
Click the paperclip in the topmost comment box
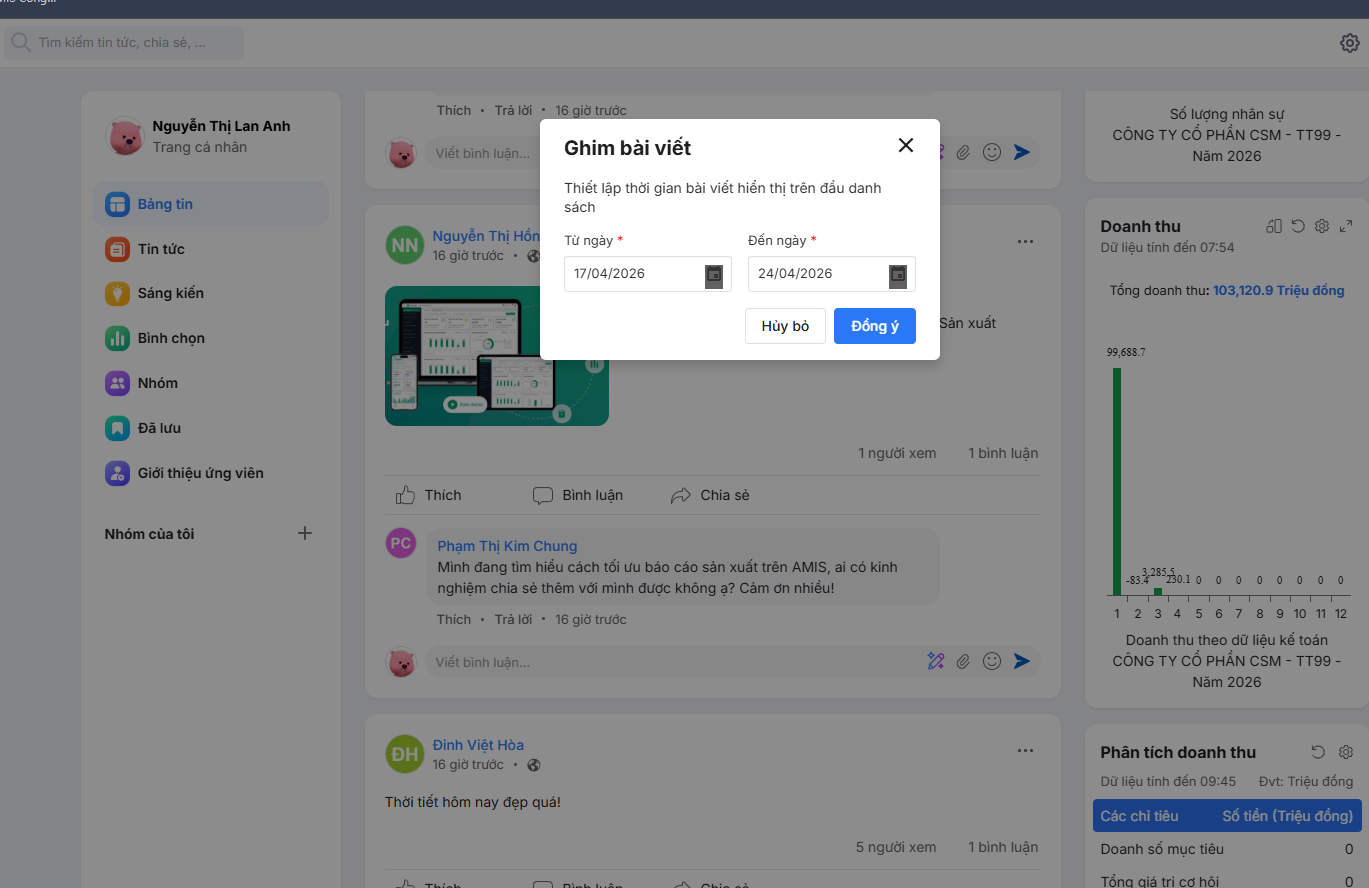(964, 152)
